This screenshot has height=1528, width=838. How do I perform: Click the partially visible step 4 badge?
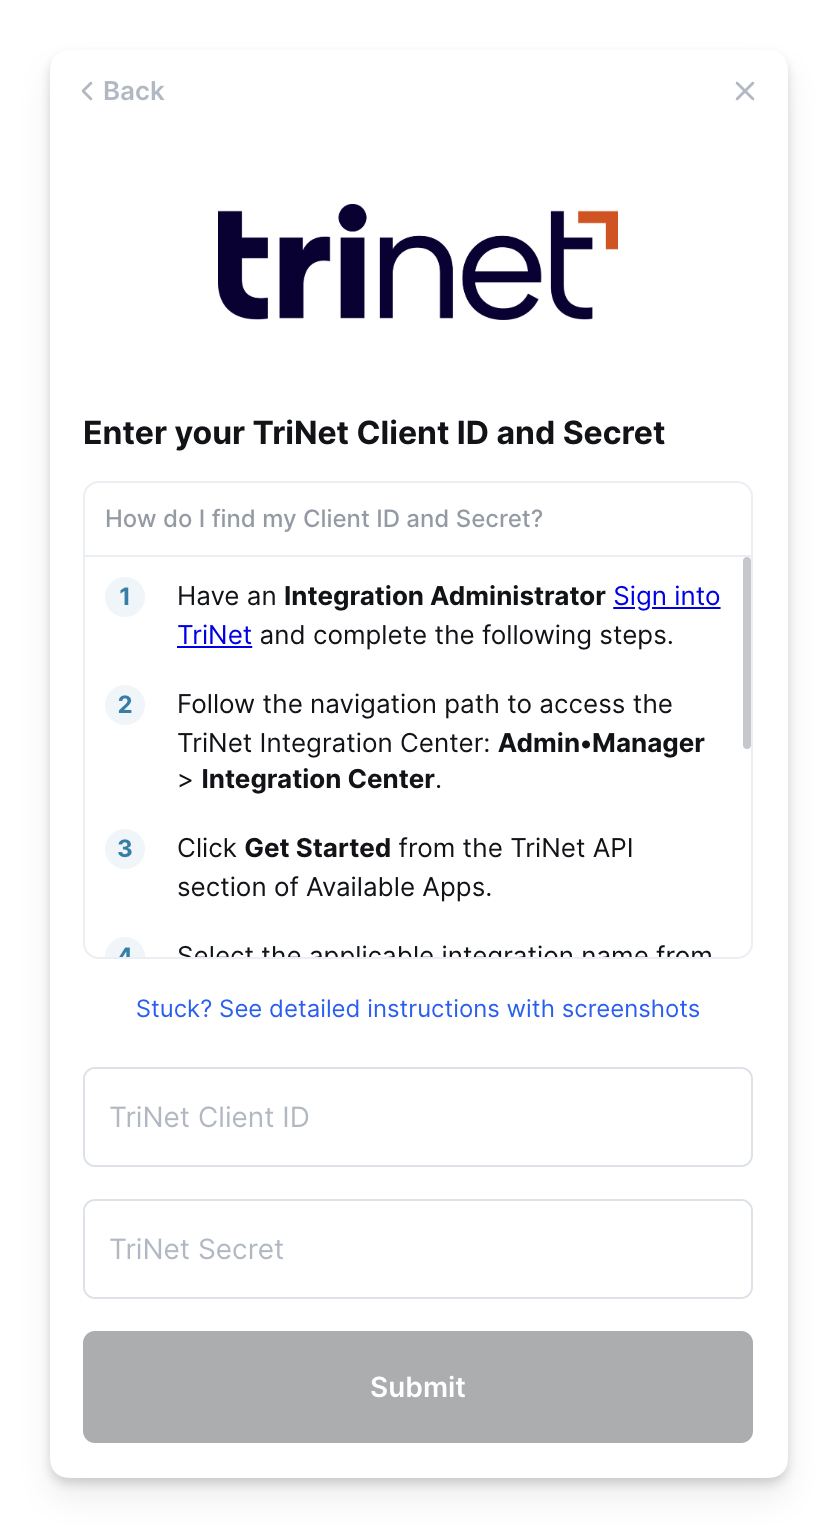coord(125,952)
